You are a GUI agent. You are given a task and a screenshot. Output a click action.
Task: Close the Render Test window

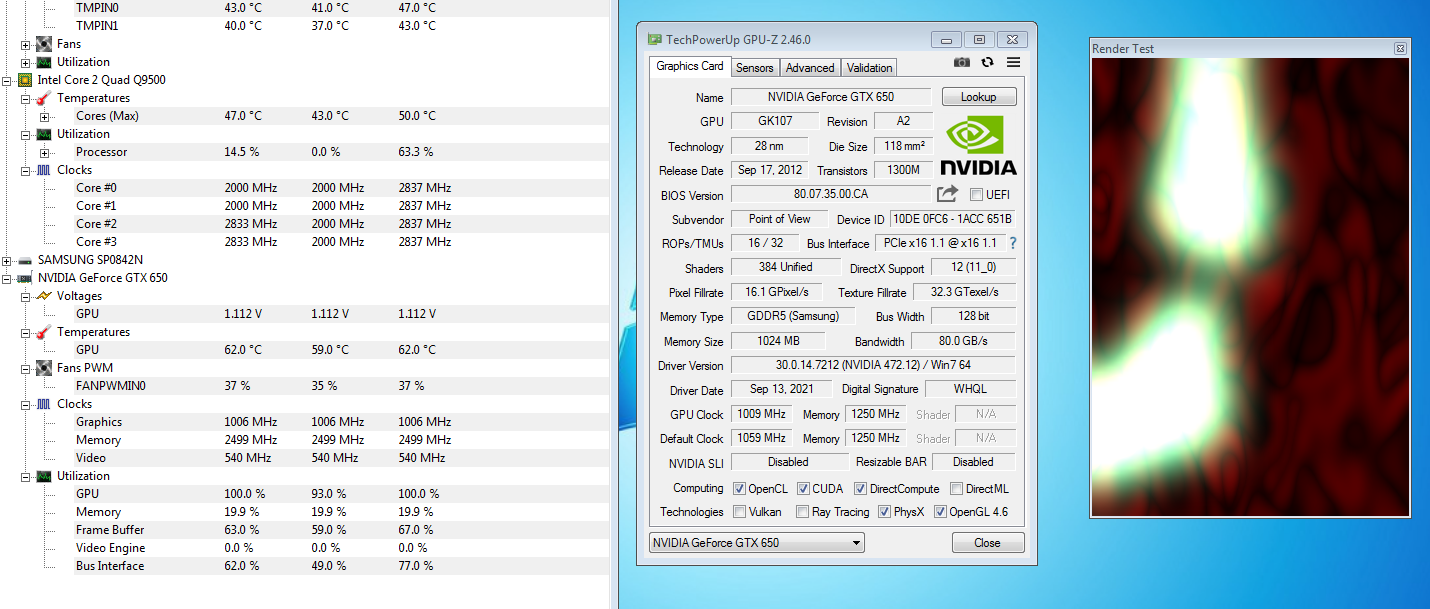pos(1400,48)
